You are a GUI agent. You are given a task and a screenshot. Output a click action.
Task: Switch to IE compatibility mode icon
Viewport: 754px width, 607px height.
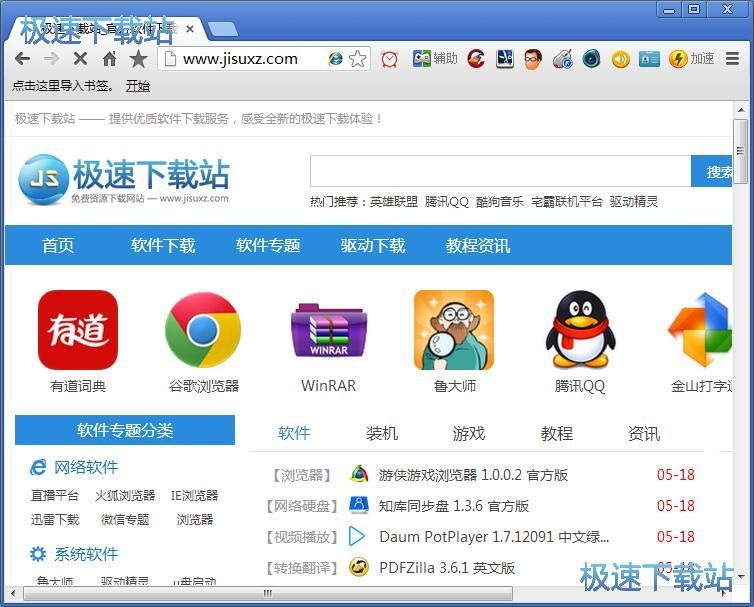click(336, 59)
